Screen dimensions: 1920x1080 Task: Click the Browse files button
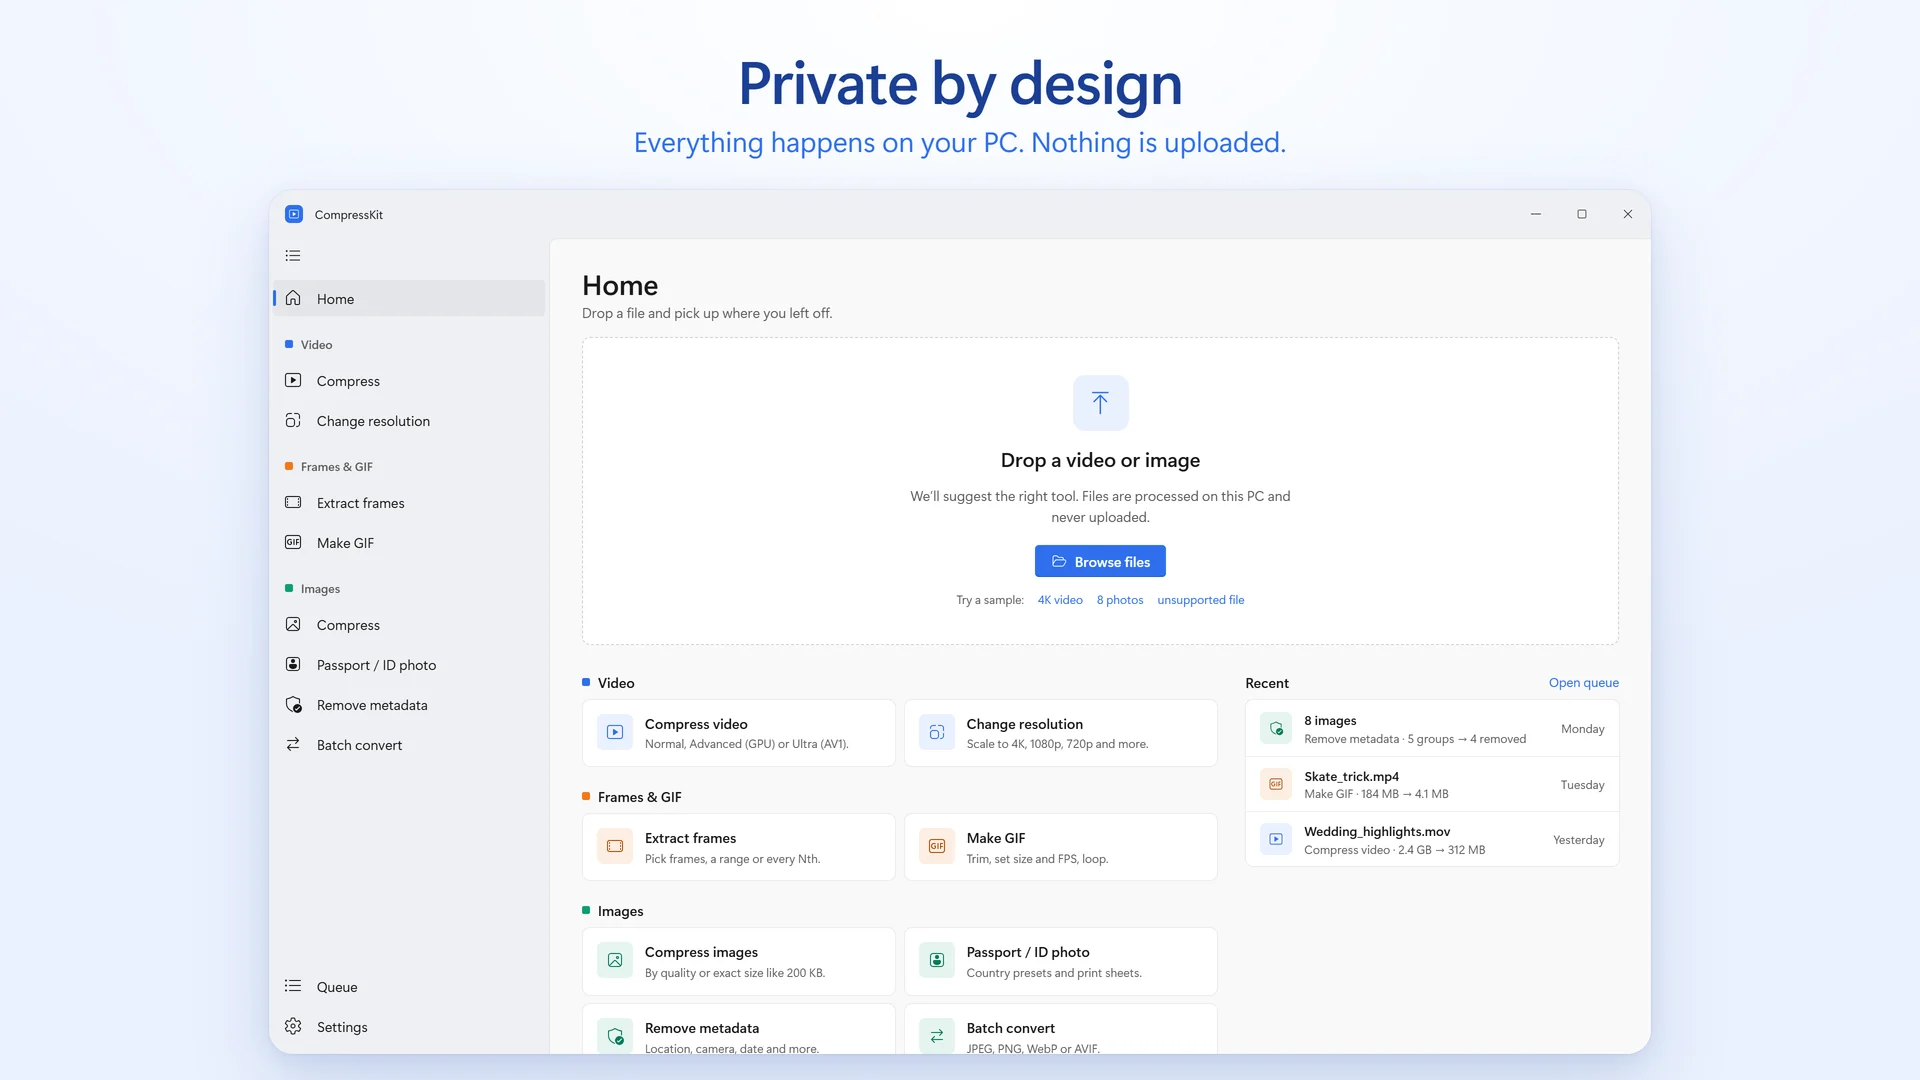click(x=1100, y=561)
